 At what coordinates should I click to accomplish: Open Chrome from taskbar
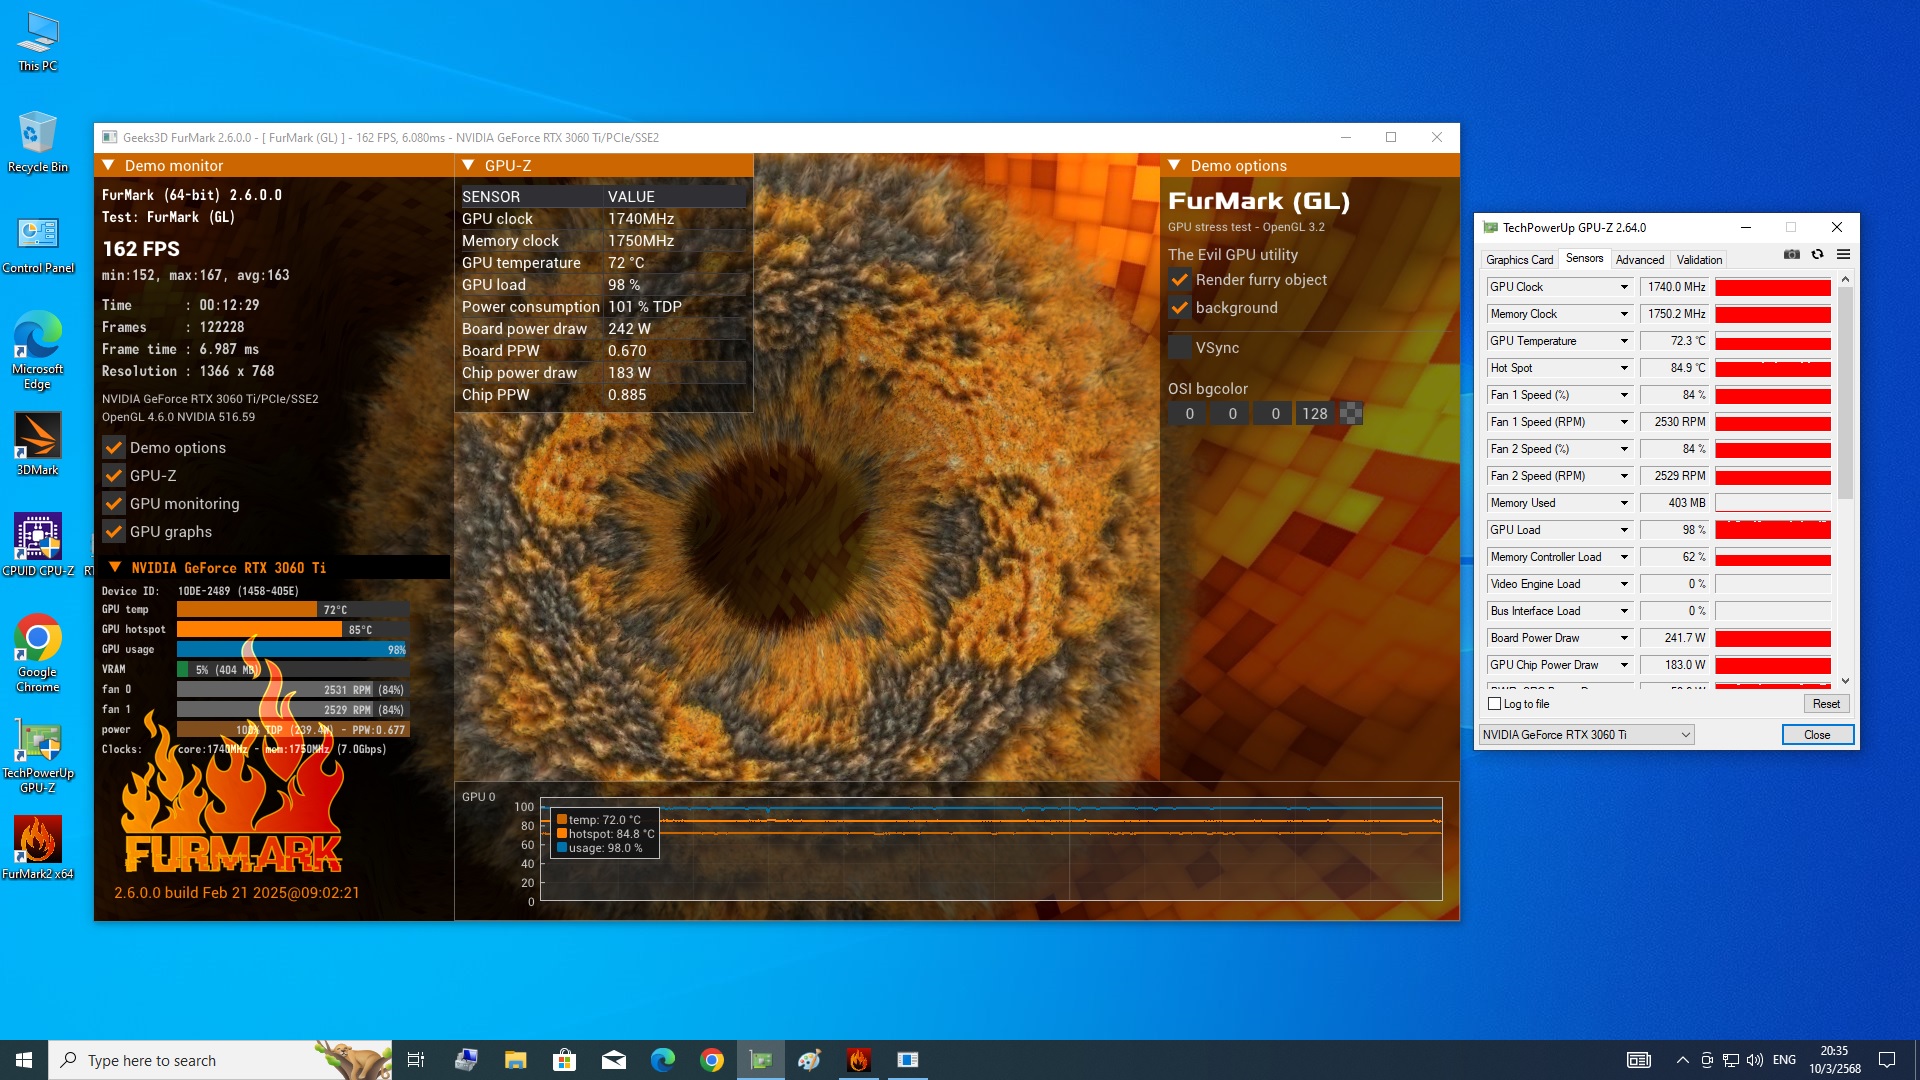(712, 1060)
